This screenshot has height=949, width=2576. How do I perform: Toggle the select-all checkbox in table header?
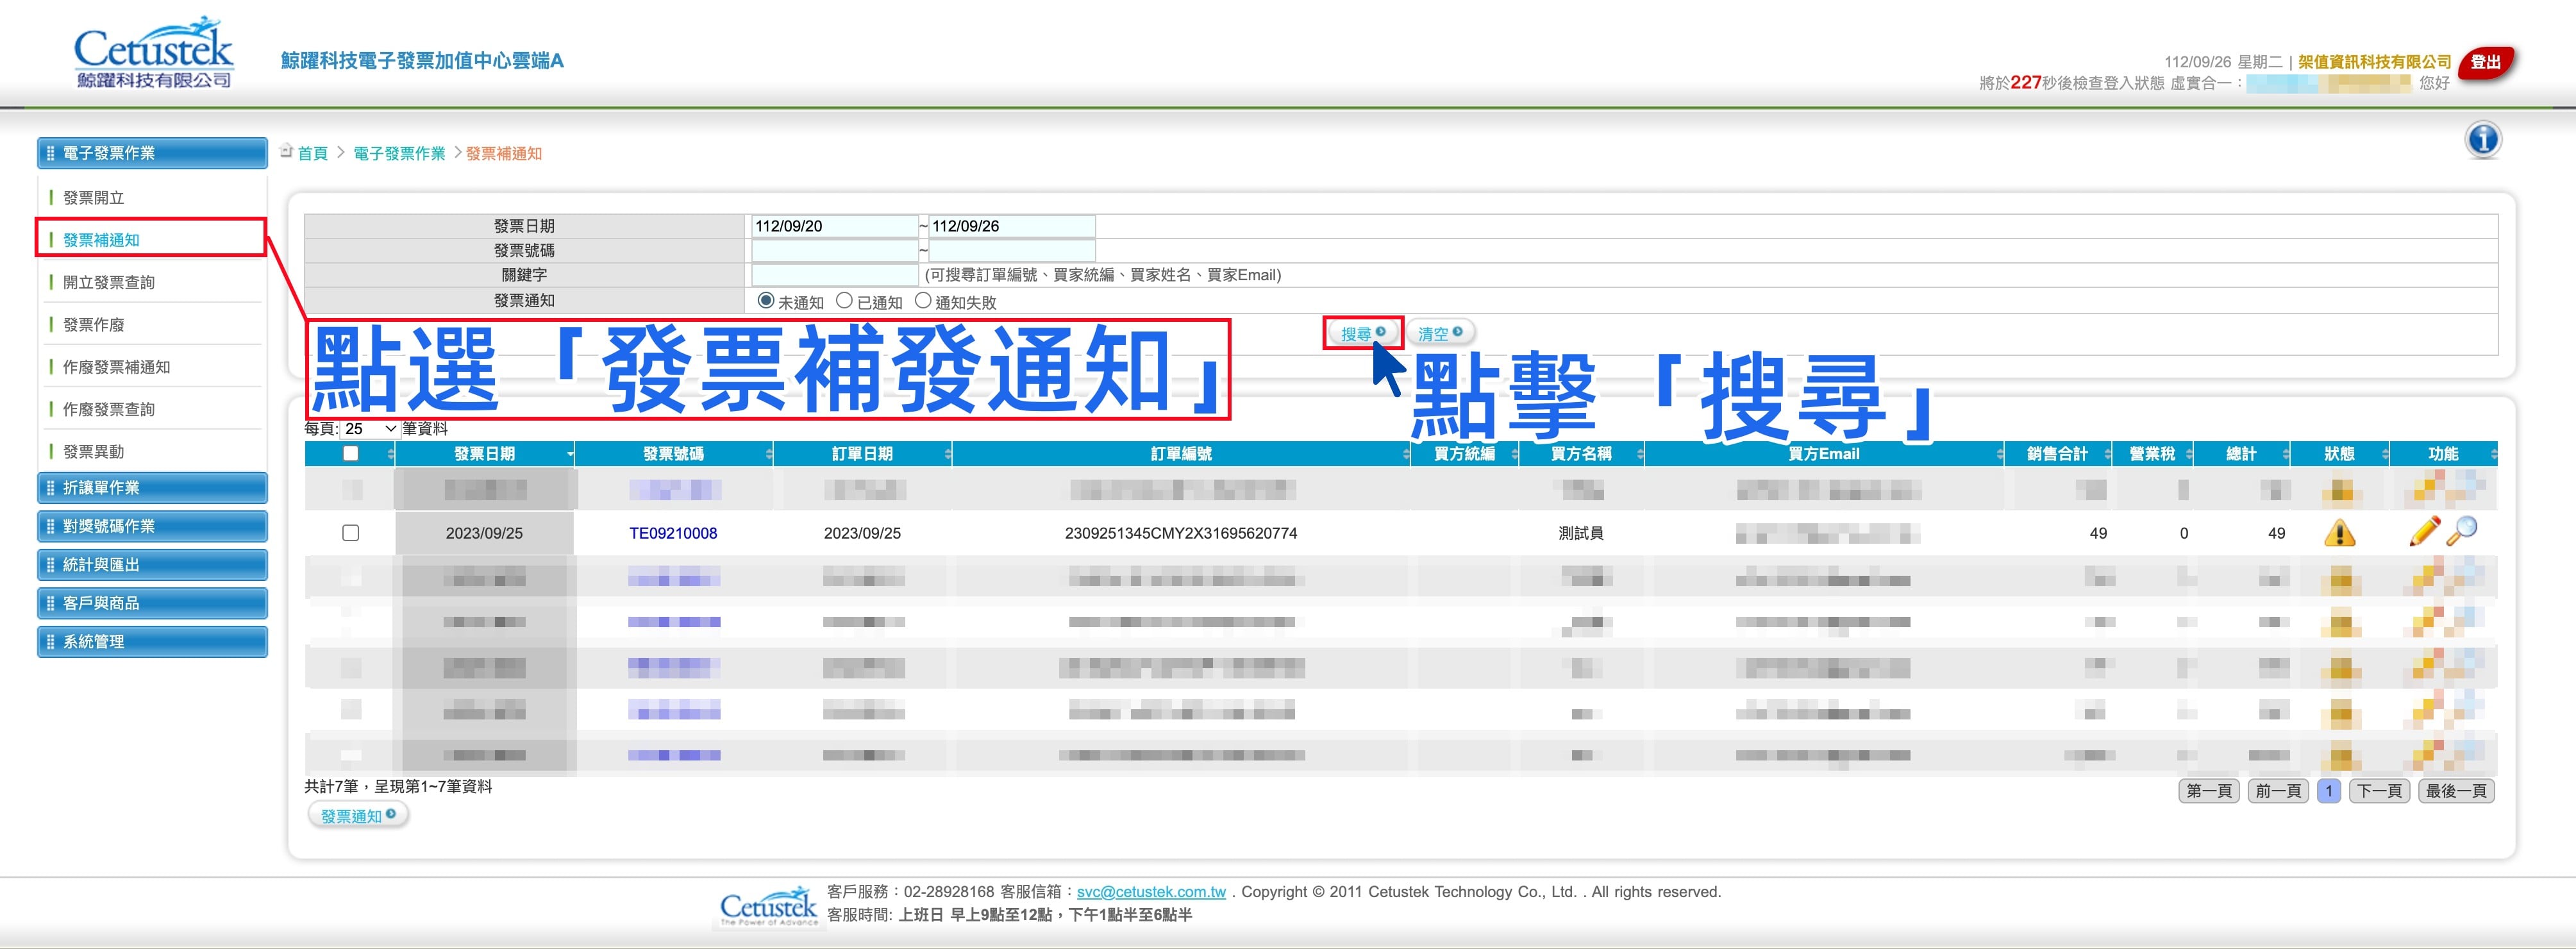(x=350, y=453)
